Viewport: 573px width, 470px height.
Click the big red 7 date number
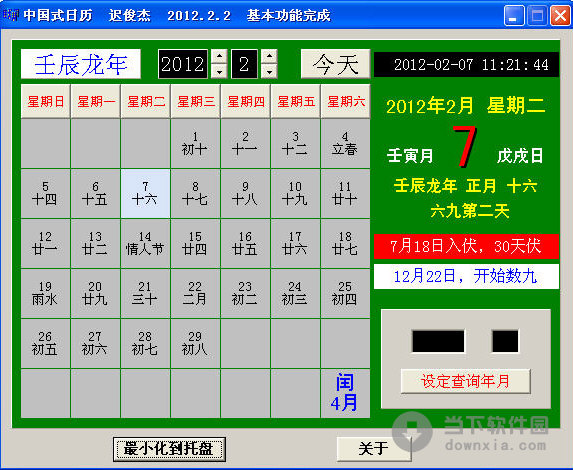coord(464,147)
